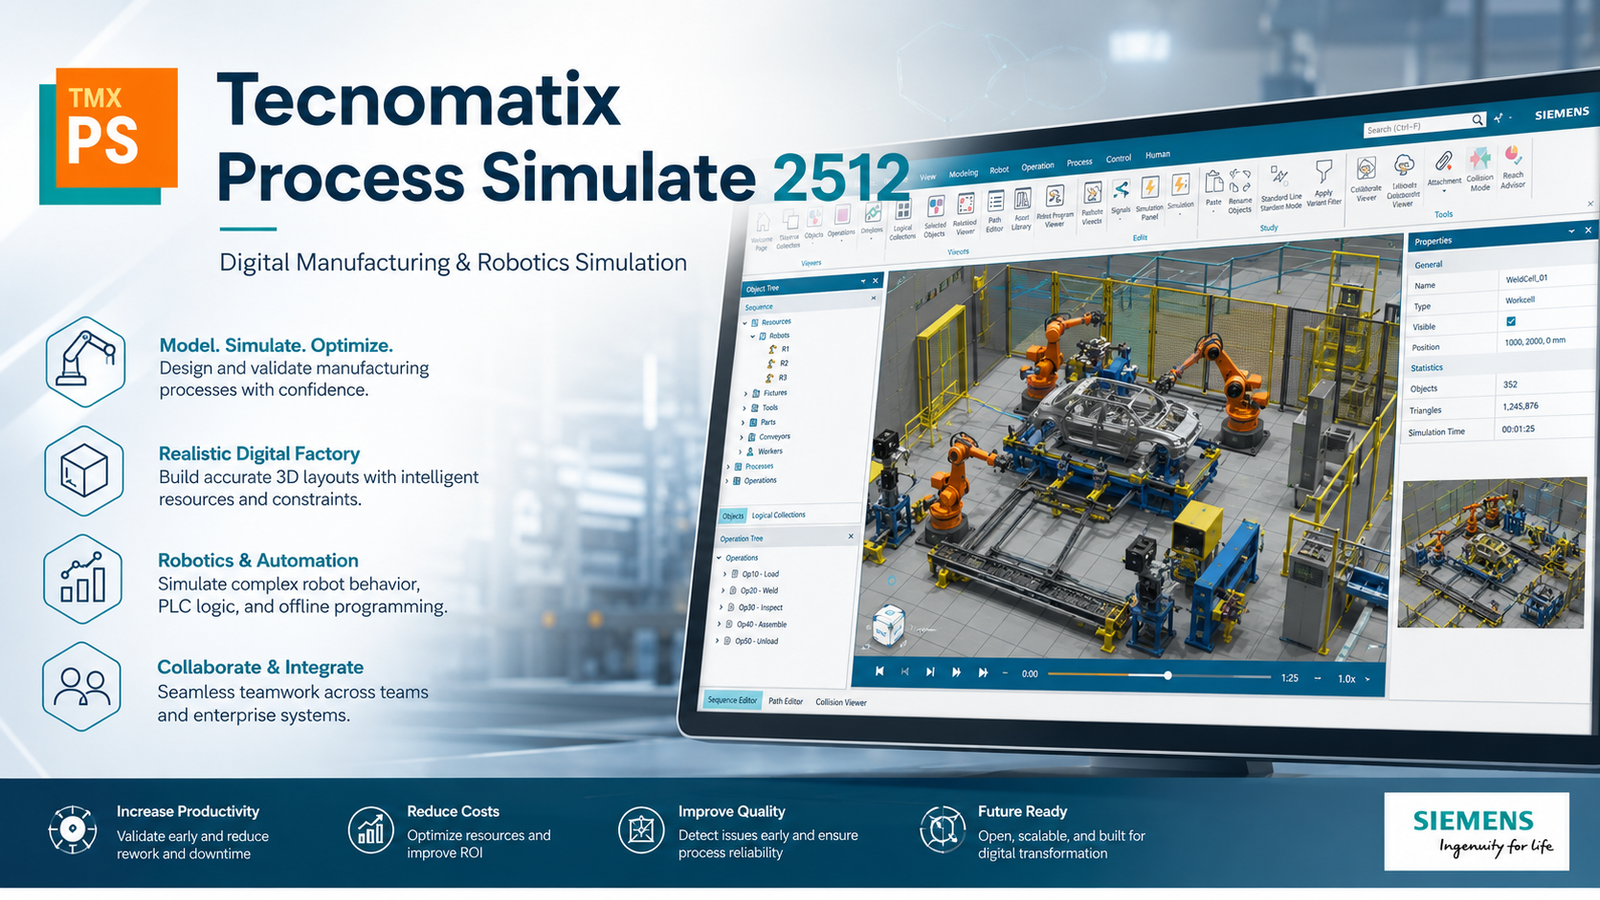Select robot R3 in Object Tree

click(x=778, y=377)
